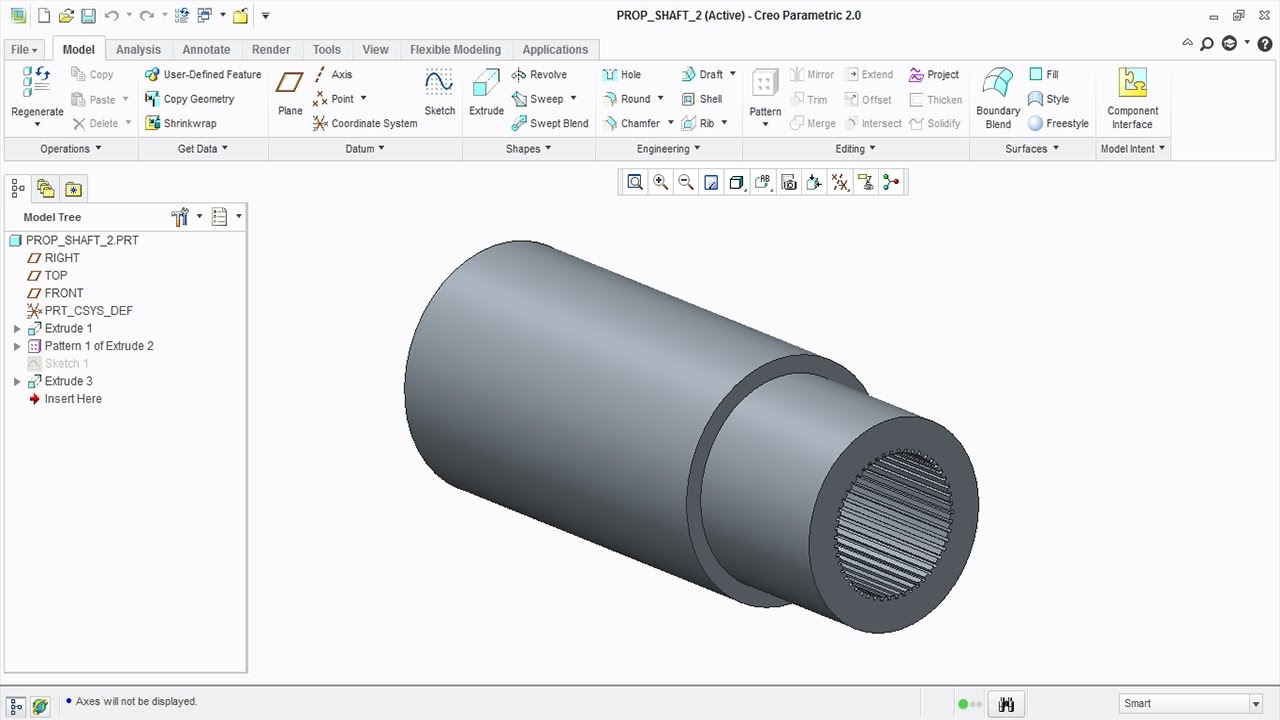Open the Sketch tool
The width and height of the screenshot is (1280, 720).
click(439, 93)
